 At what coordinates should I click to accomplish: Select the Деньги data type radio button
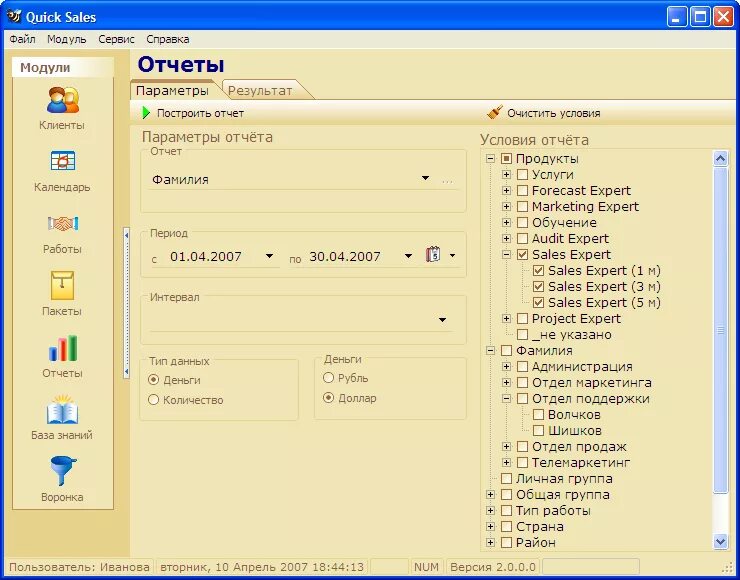point(153,380)
